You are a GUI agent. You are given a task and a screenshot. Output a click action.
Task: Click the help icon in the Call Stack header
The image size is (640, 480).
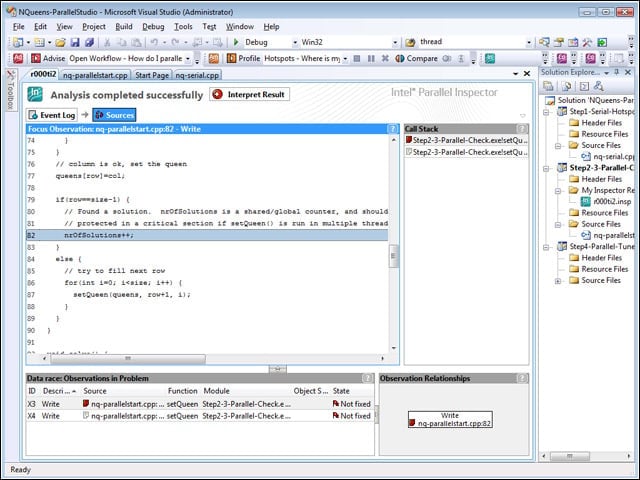point(522,129)
